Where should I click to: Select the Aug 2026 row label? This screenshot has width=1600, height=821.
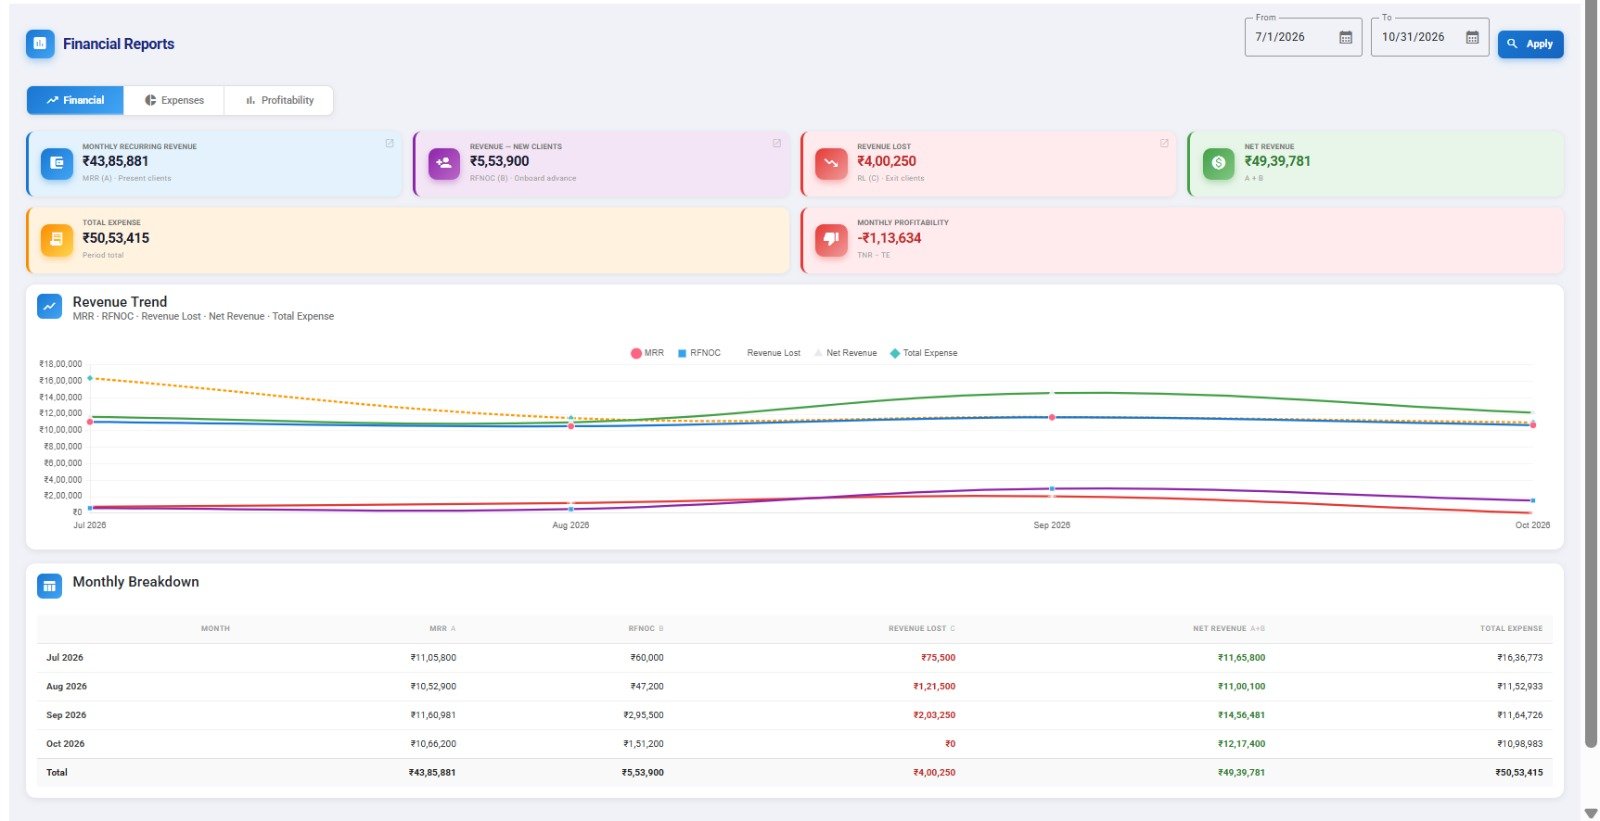pyautogui.click(x=66, y=687)
